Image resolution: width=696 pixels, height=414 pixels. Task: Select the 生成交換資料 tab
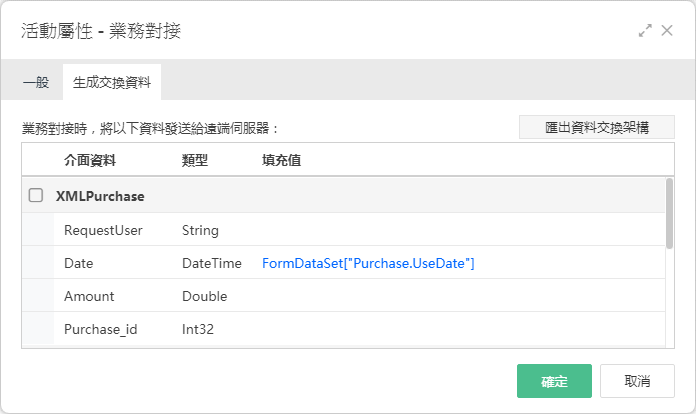coord(112,82)
